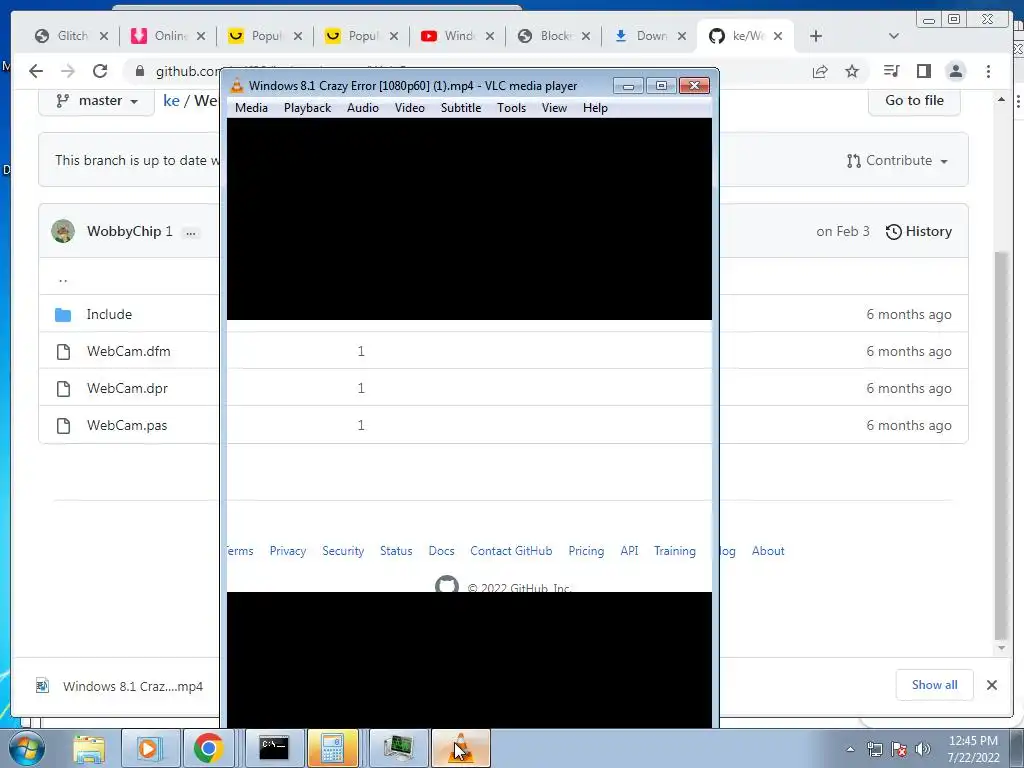1024x768 pixels.
Task: Go forward in Chrome
Action: coord(67,71)
